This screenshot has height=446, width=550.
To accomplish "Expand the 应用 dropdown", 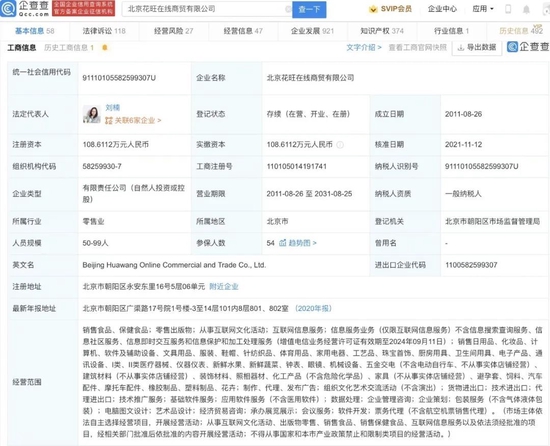I will pyautogui.click(x=483, y=9).
